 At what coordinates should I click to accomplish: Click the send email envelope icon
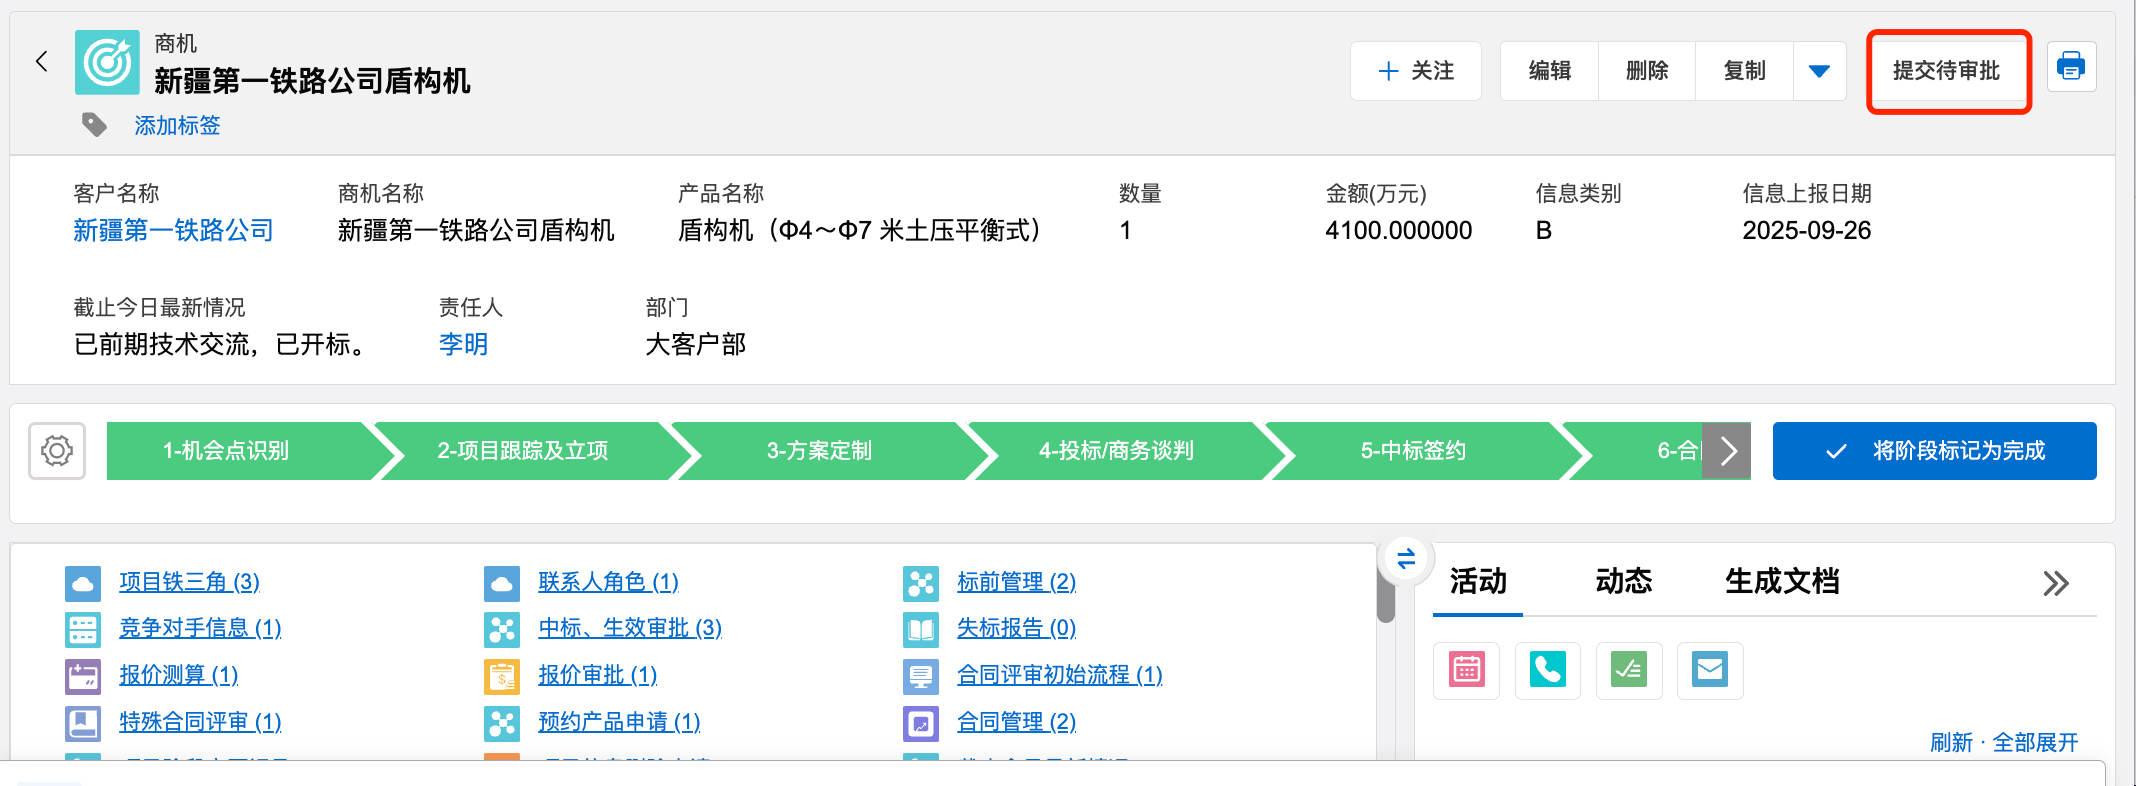(x=1709, y=670)
